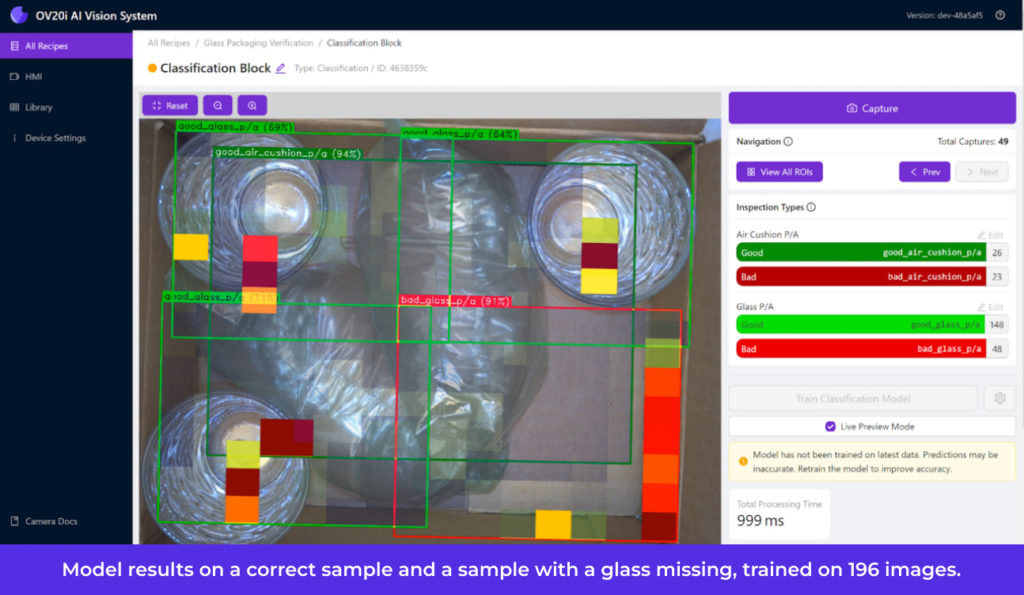Click the count 48 next to bad_glass
This screenshot has width=1024, height=595.
tap(997, 348)
